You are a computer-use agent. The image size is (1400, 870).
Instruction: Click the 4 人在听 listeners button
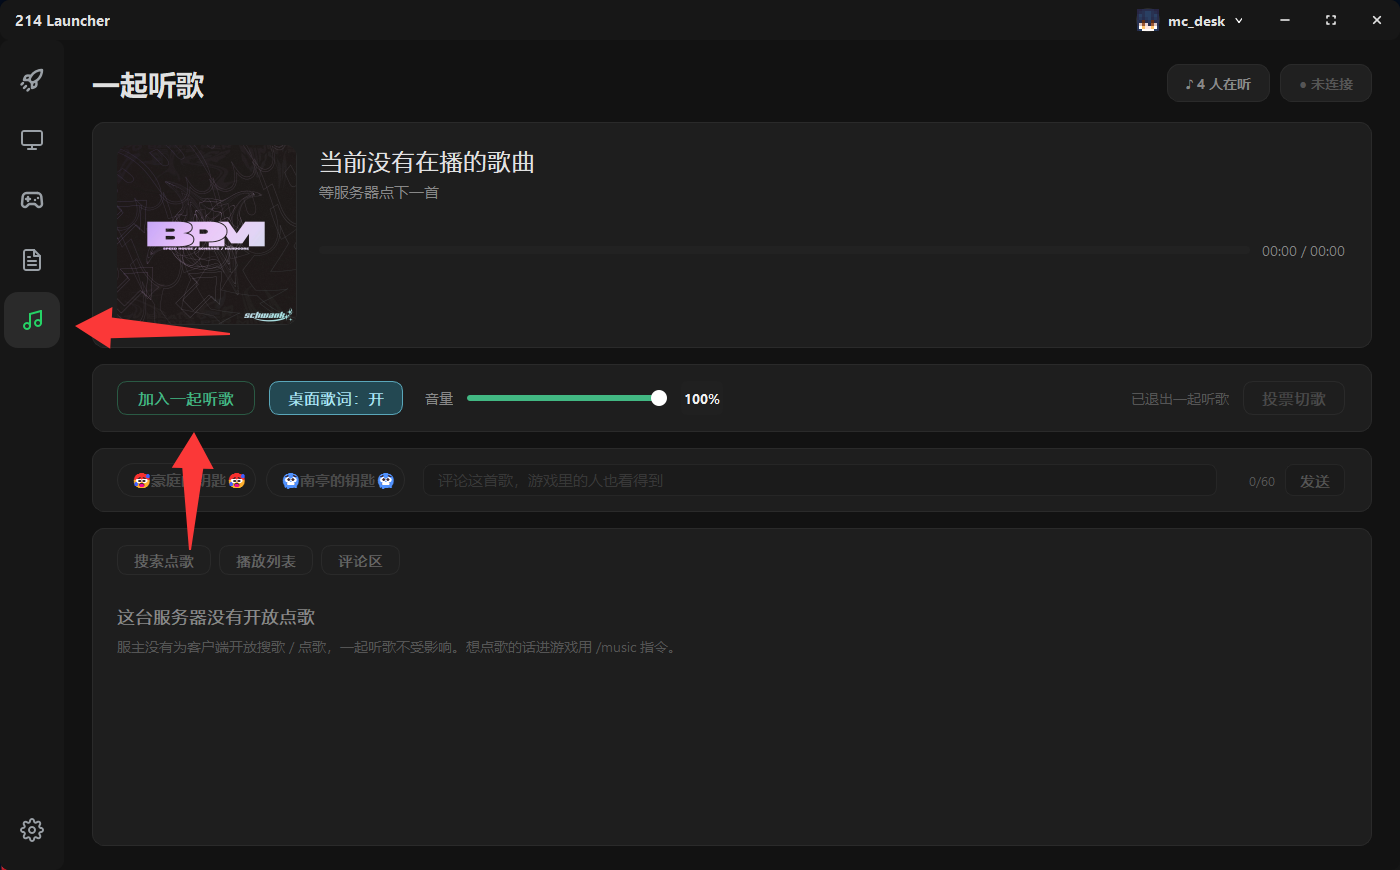1218,84
